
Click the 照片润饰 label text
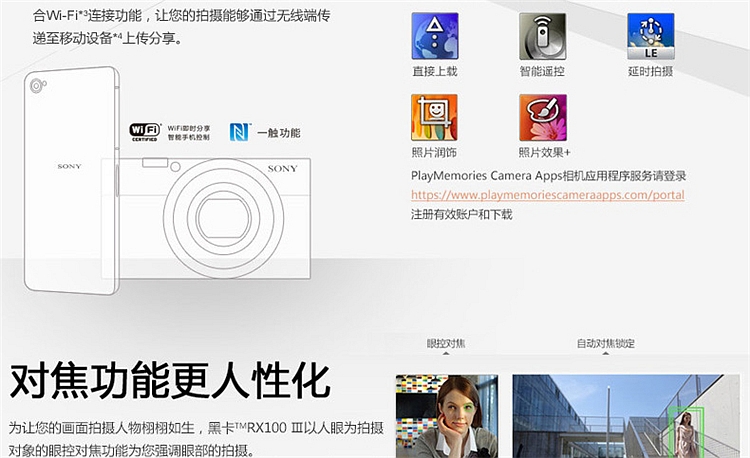tap(434, 153)
